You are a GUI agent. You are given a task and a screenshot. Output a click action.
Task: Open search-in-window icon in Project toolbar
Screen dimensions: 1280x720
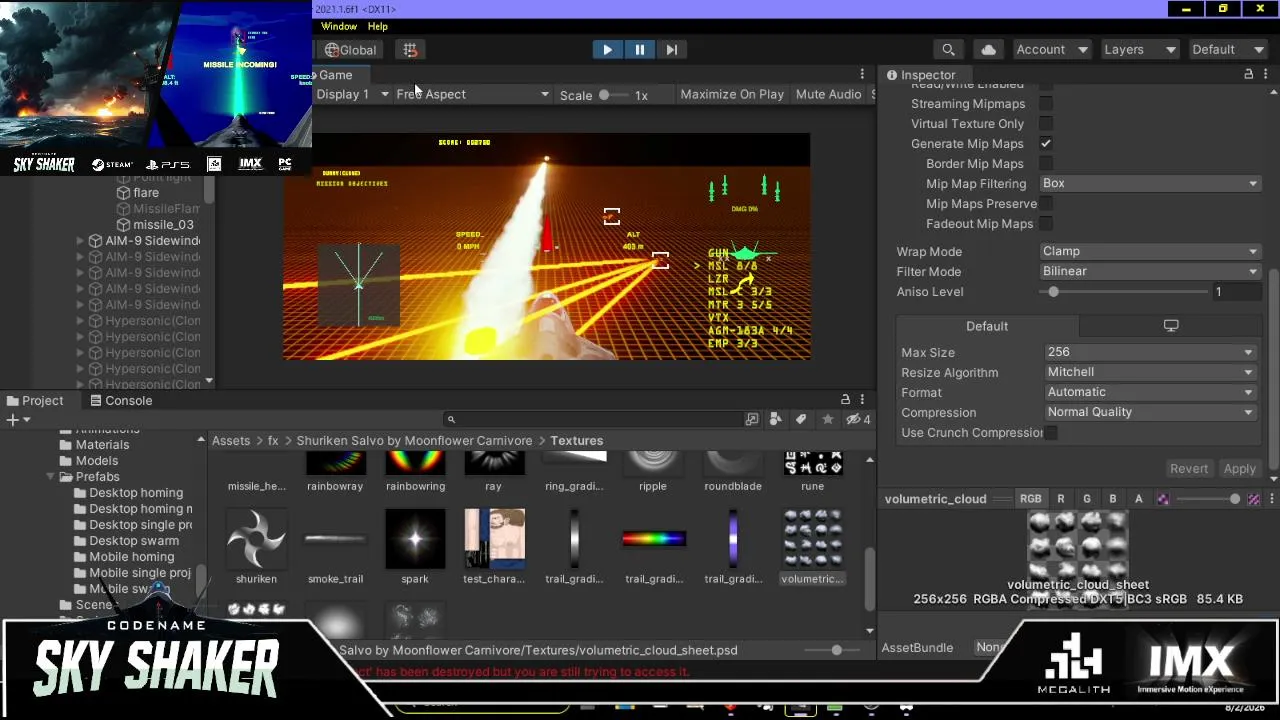[752, 420]
